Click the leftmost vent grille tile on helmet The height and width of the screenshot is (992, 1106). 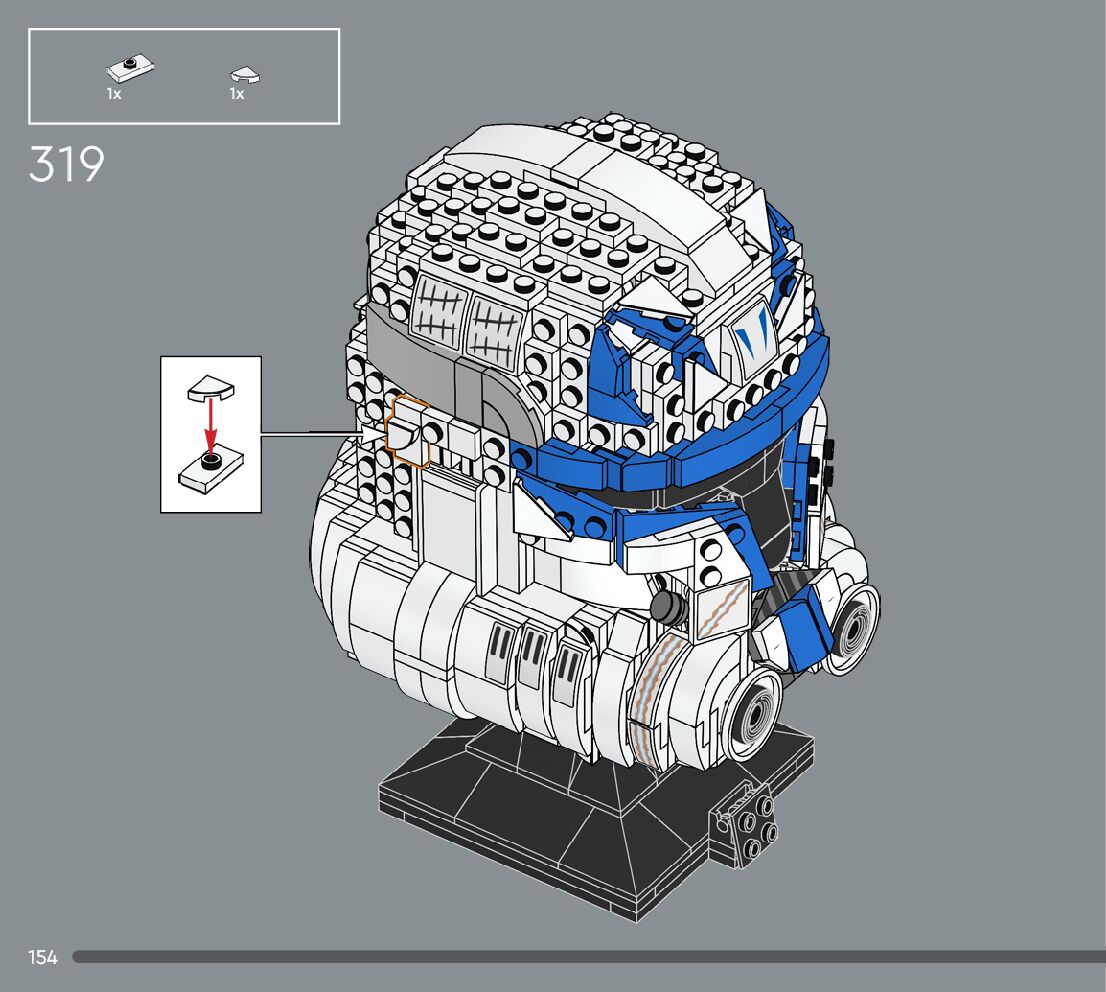click(x=501, y=654)
